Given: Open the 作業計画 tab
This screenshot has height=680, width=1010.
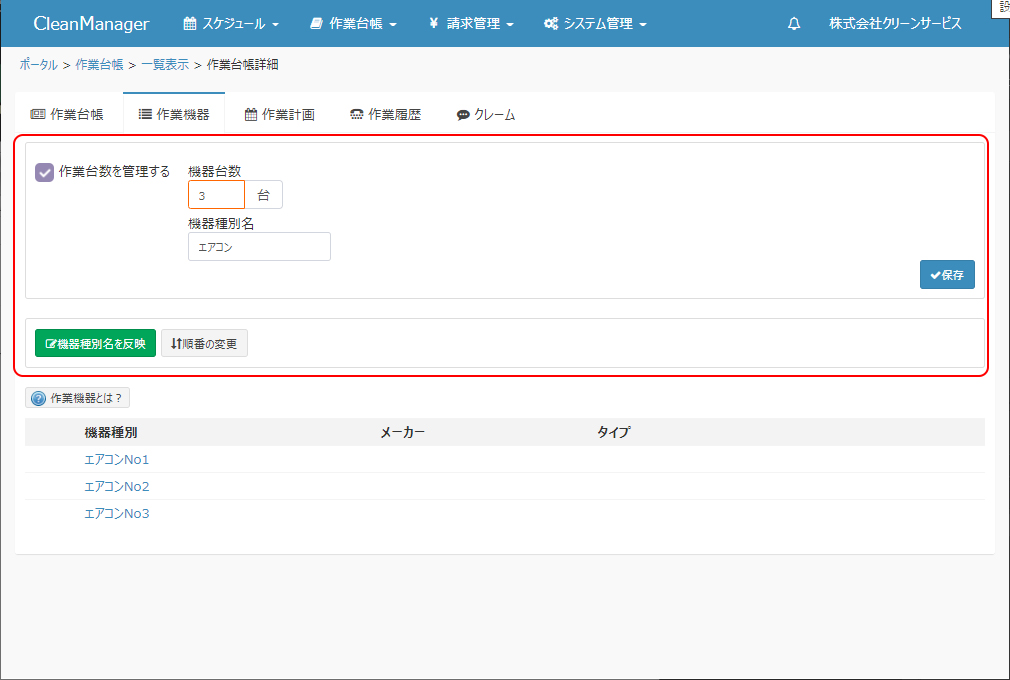Looking at the screenshot, I should [x=280, y=115].
